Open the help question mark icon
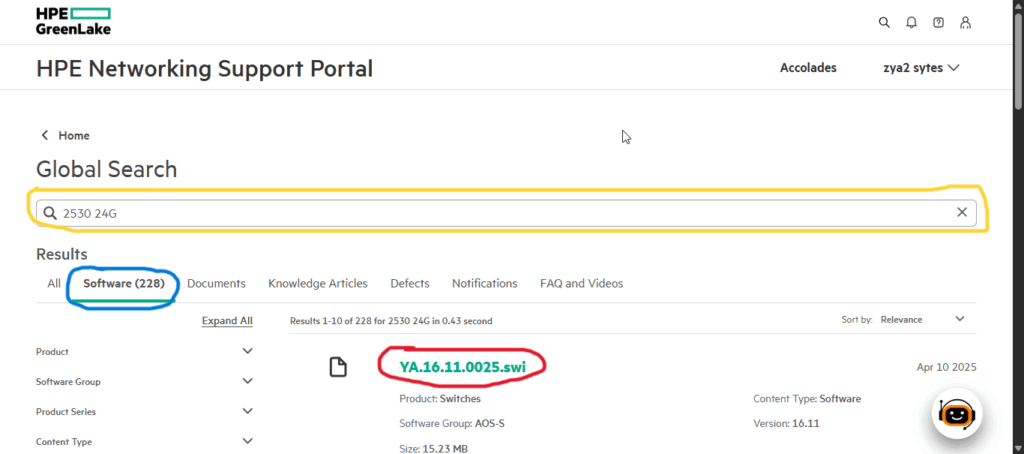The image size is (1024, 454). (x=938, y=22)
